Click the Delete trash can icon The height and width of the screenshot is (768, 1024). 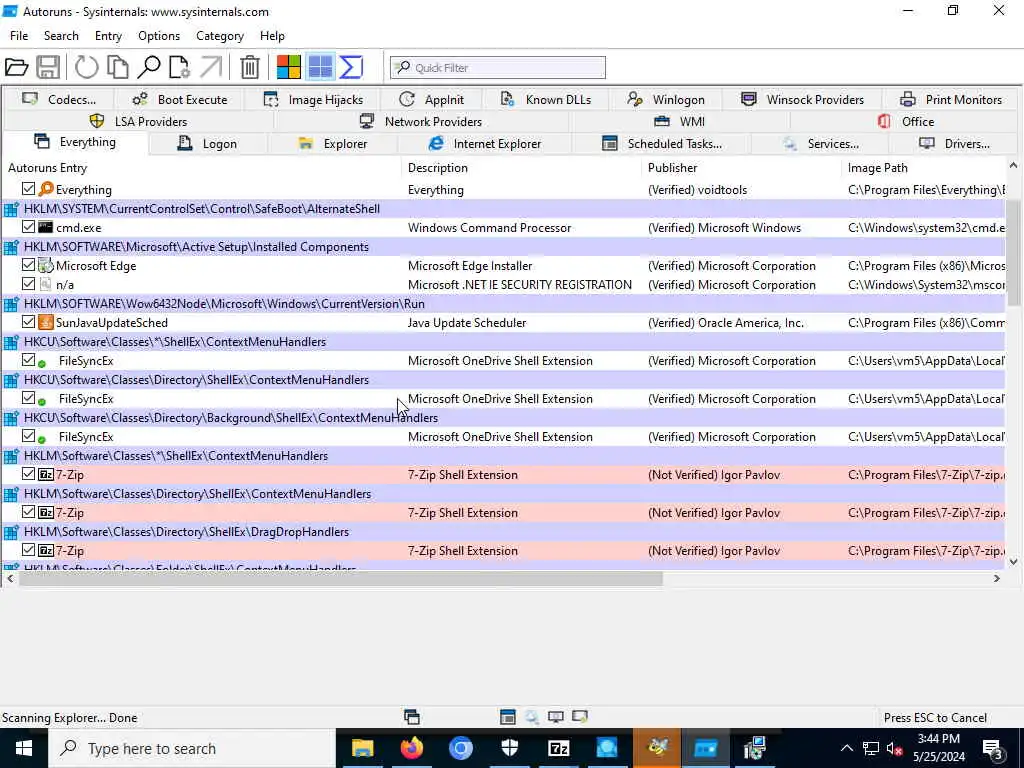pos(249,67)
